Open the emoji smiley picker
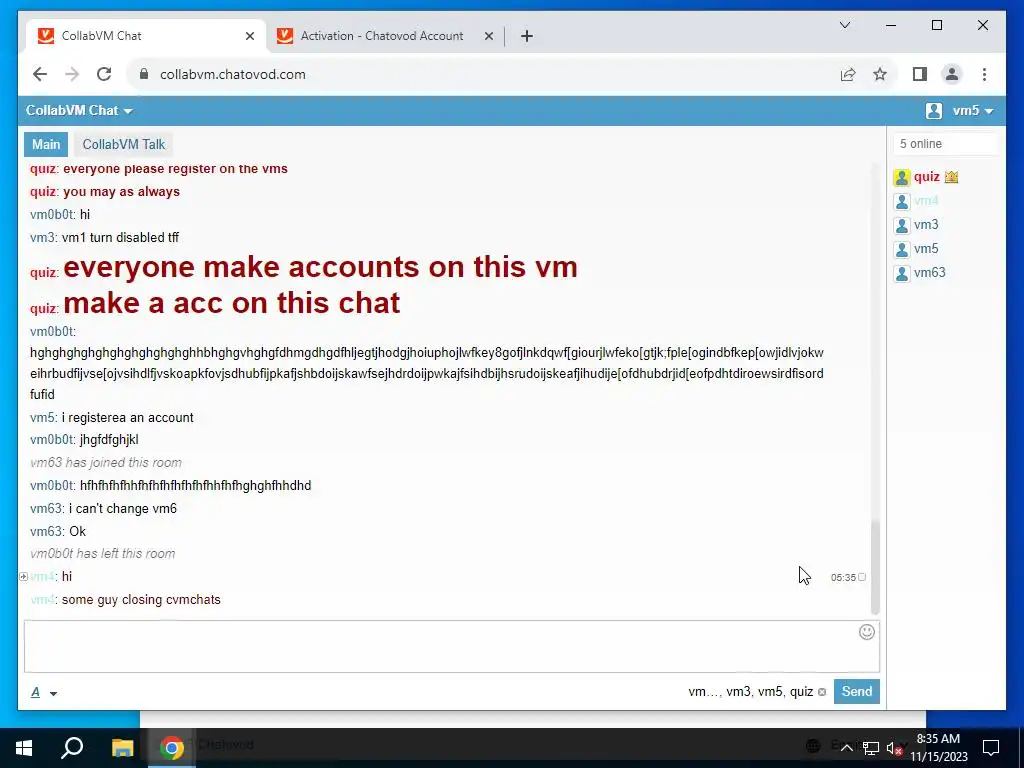The width and height of the screenshot is (1024, 768). click(x=866, y=632)
